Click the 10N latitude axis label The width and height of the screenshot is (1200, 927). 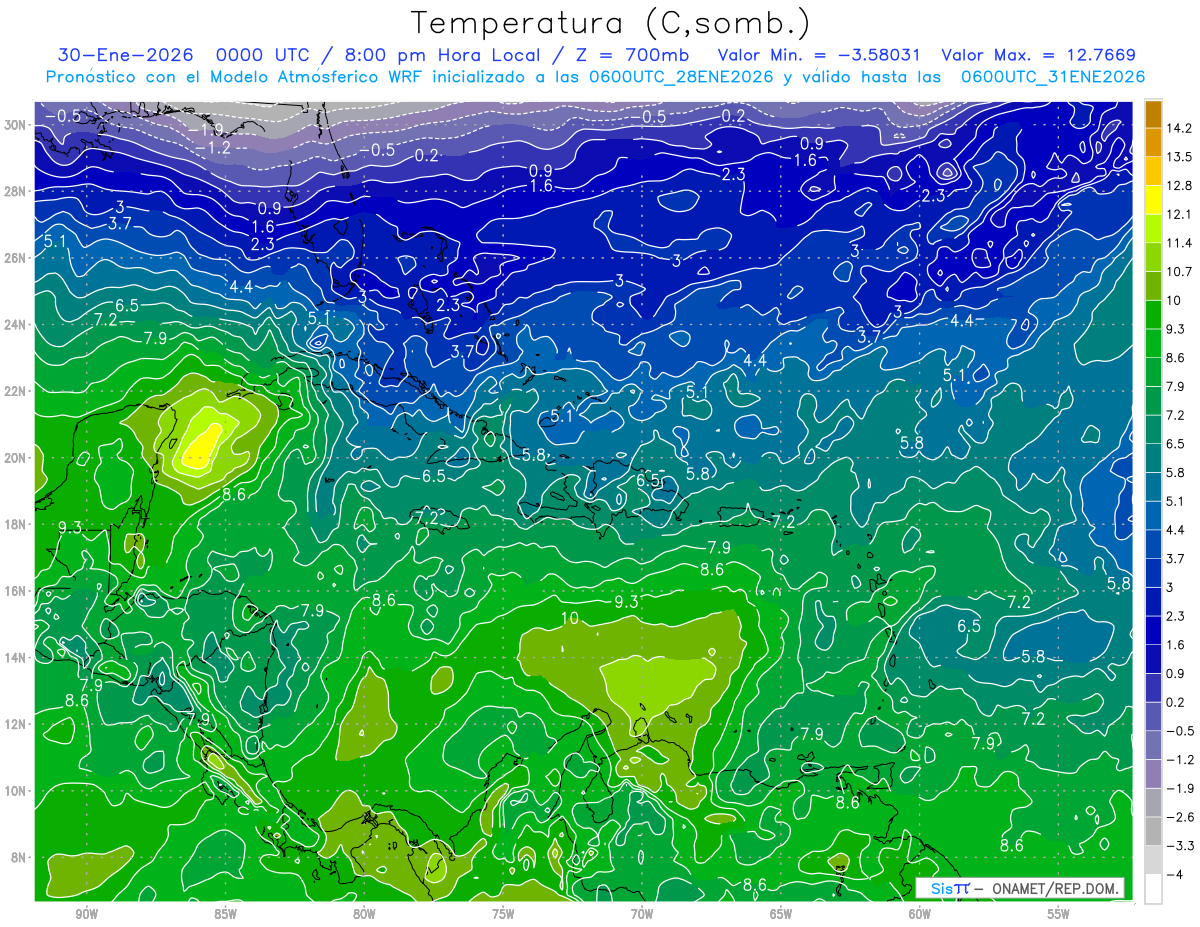click(x=16, y=790)
